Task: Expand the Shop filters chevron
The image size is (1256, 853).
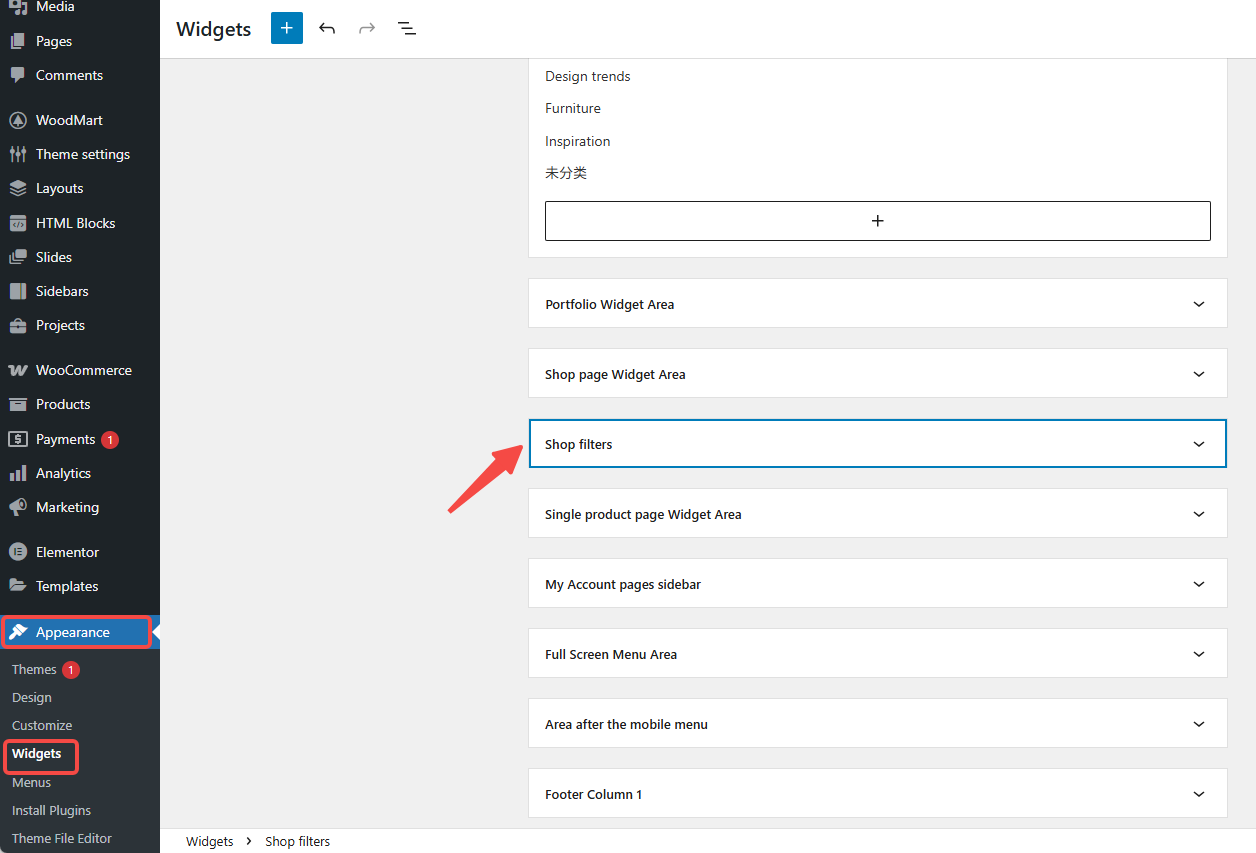Action: point(1198,444)
